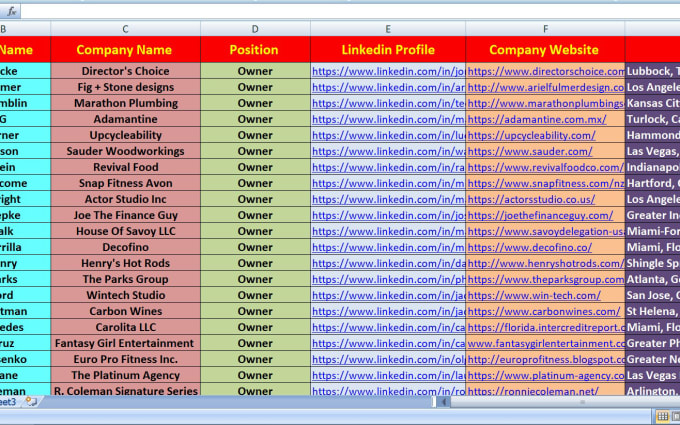This screenshot has width=680, height=425.
Task: Open the henryshotrods.com link
Action: (x=546, y=264)
